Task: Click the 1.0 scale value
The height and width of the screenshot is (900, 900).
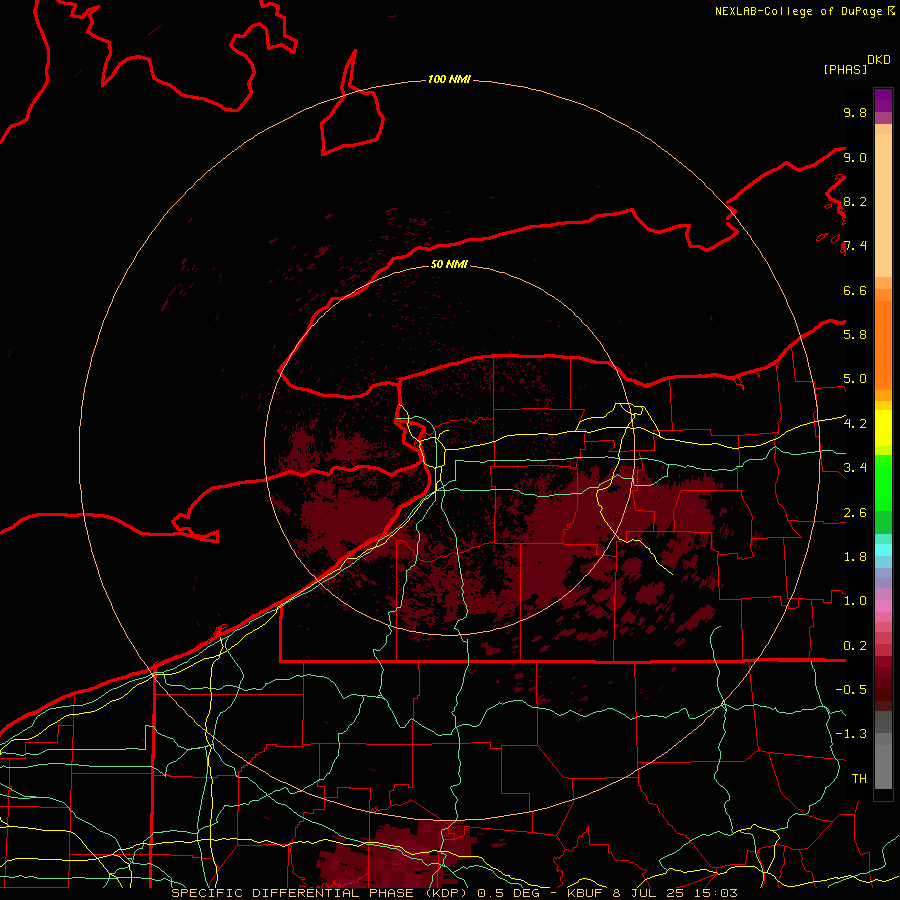Action: coord(855,601)
